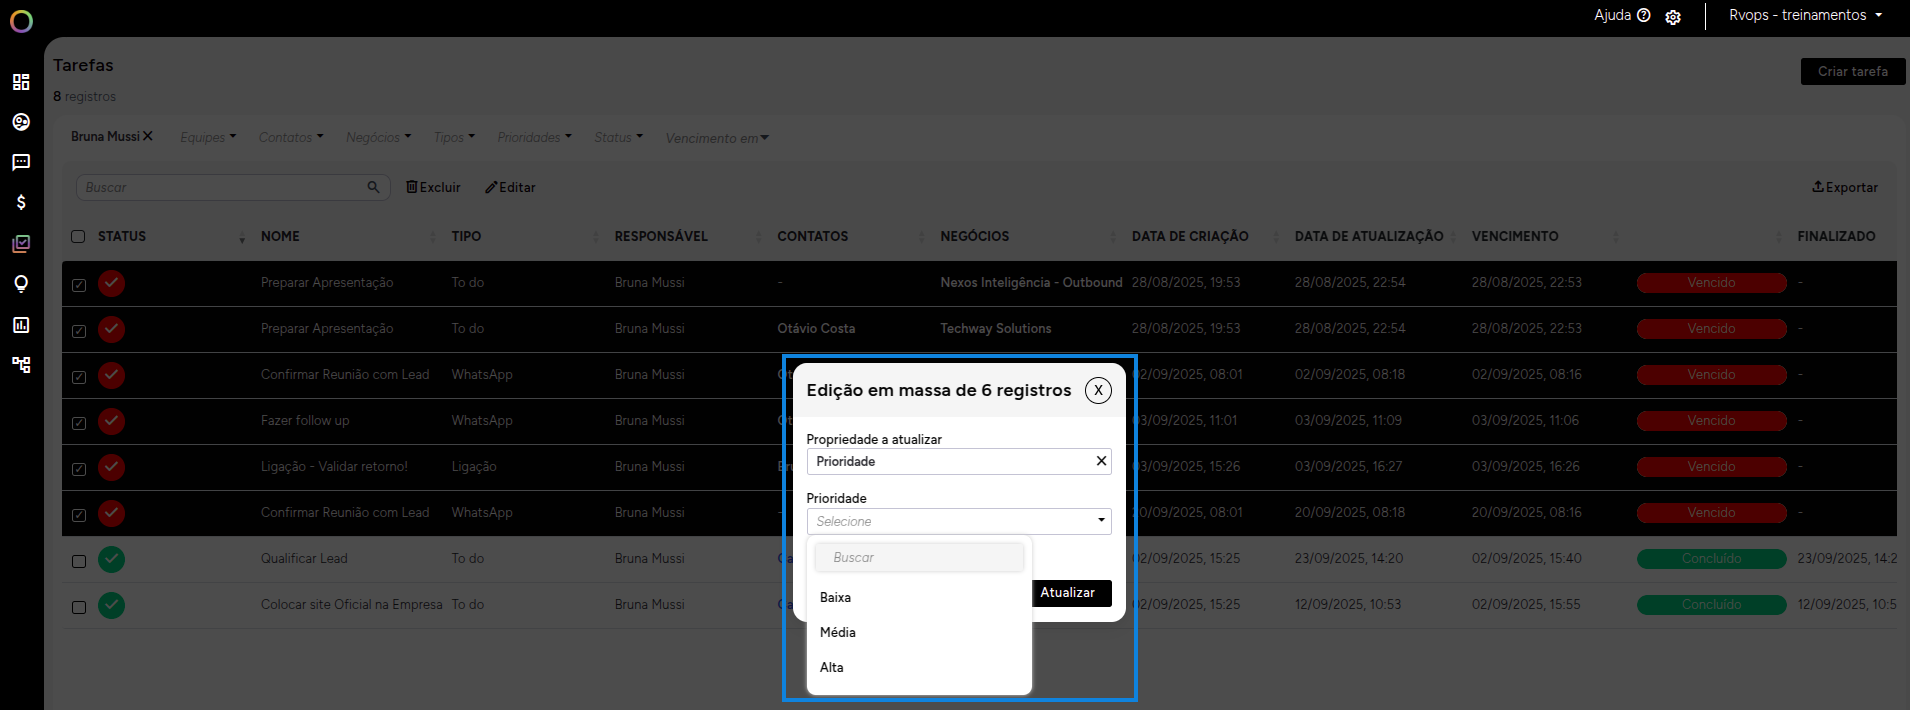Open the settings gear icon

1673,17
